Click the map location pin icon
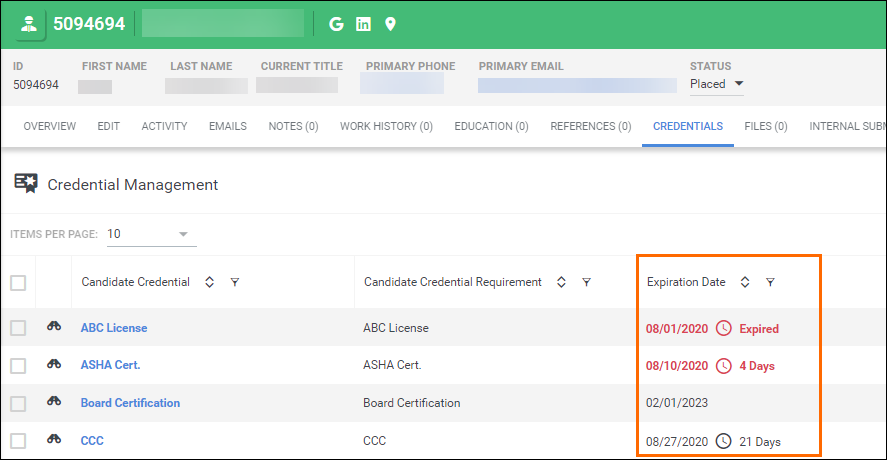887x460 pixels. pyautogui.click(x=390, y=24)
